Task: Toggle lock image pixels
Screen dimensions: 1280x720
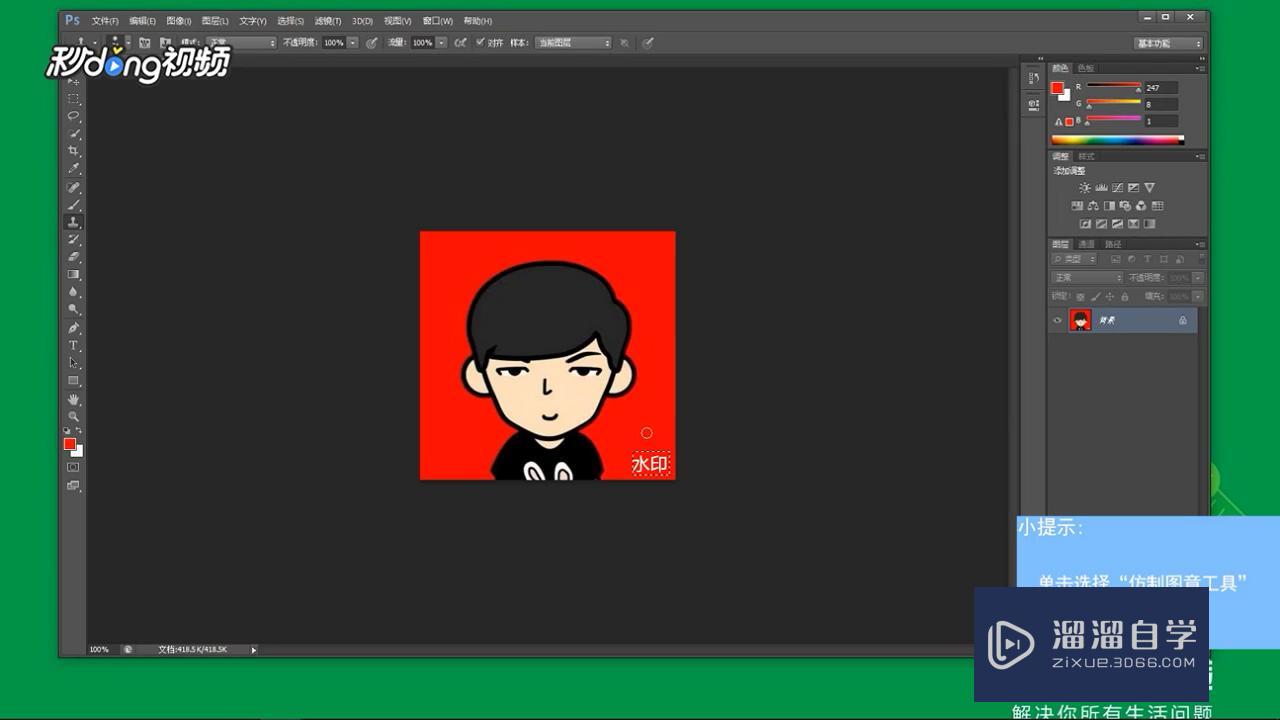Action: (1095, 297)
